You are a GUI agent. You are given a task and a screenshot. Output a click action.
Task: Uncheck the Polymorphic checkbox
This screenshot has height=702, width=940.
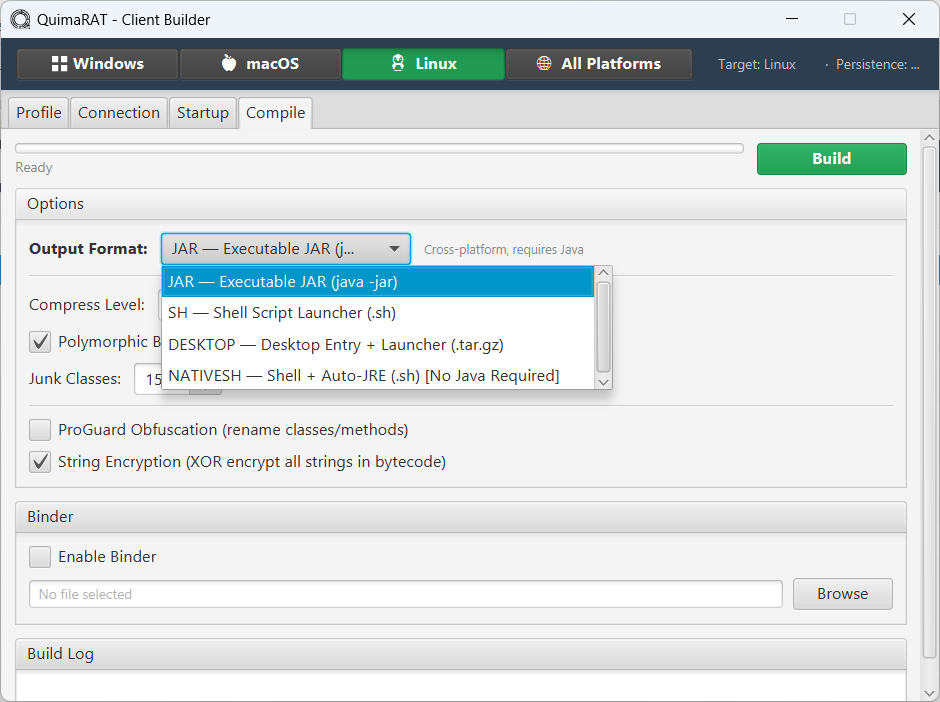coord(40,342)
